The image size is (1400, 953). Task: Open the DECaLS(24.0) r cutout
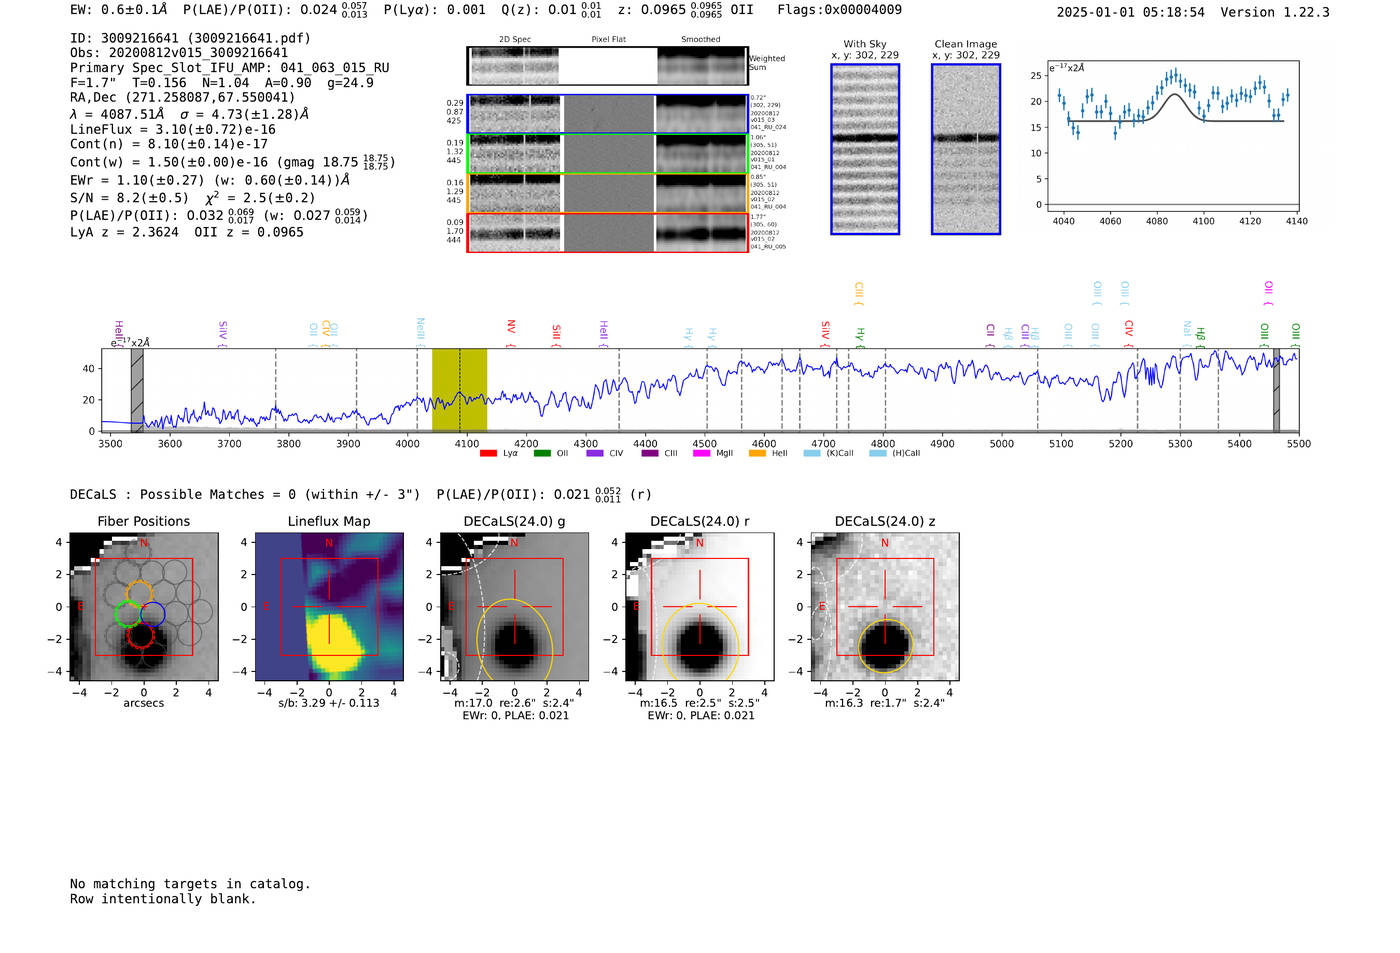(x=699, y=606)
